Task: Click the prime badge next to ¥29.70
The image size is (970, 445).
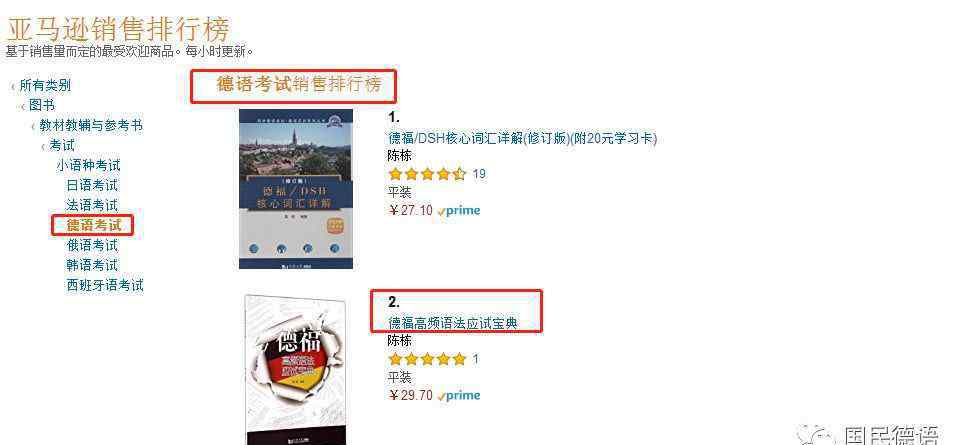Action: click(x=459, y=395)
